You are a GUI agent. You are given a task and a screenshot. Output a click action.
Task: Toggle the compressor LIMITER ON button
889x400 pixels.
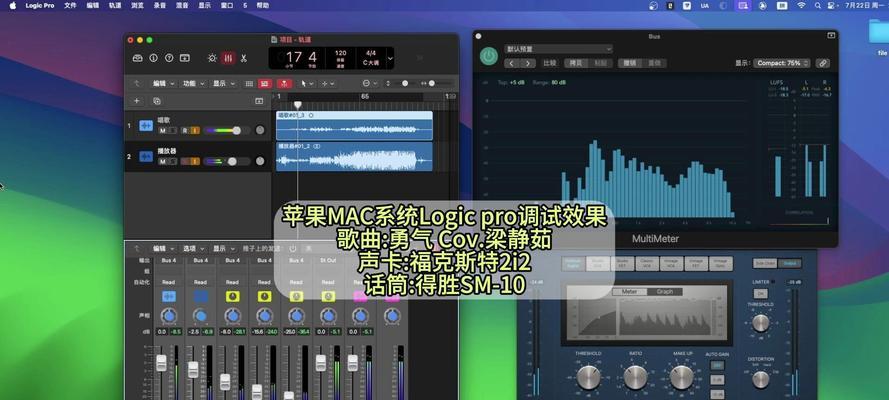point(760,293)
